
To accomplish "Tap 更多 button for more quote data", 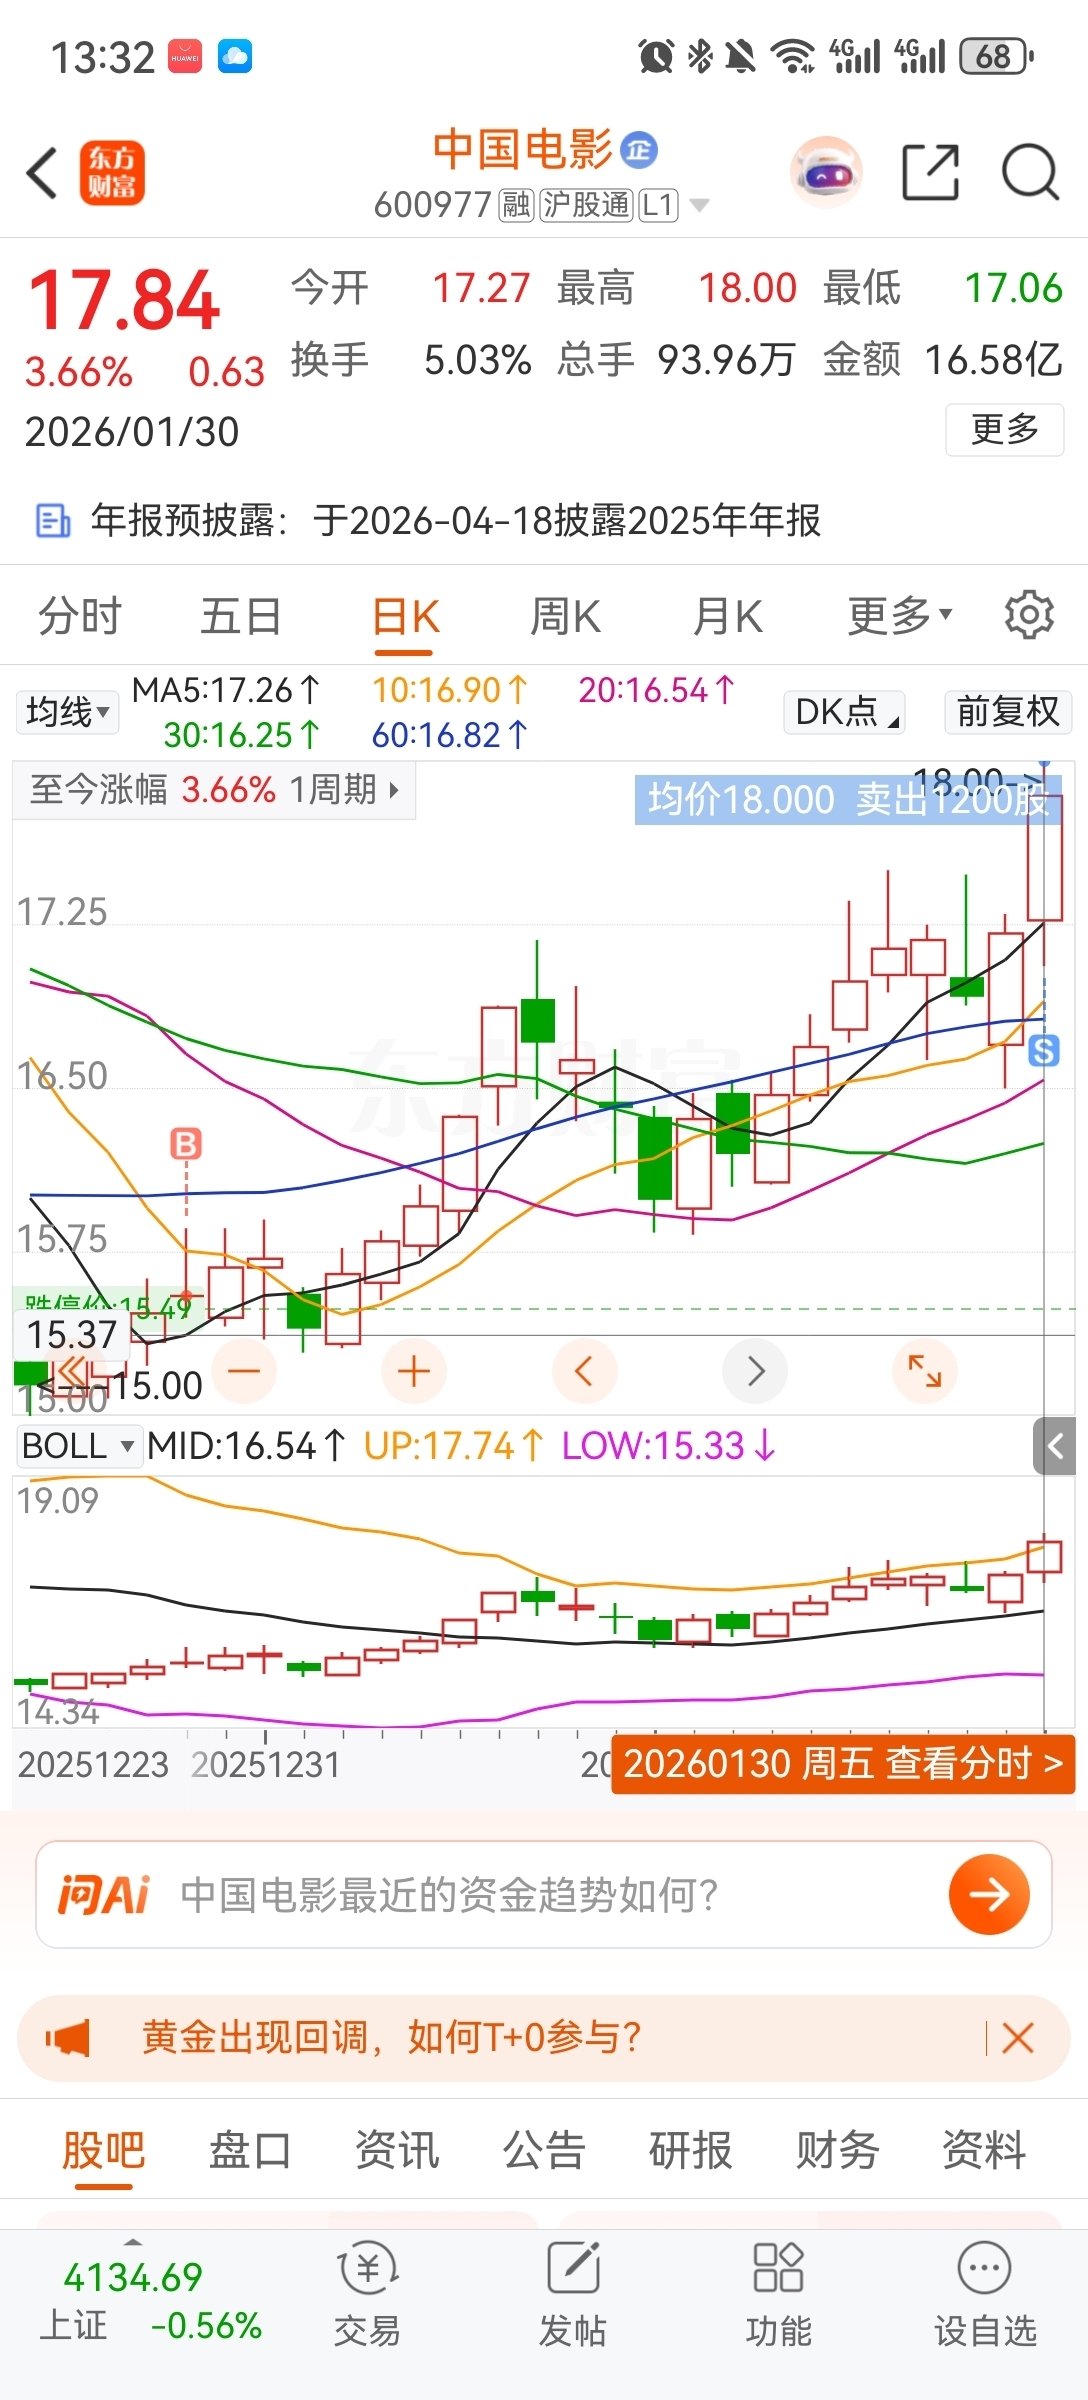I will pyautogui.click(x=1005, y=429).
